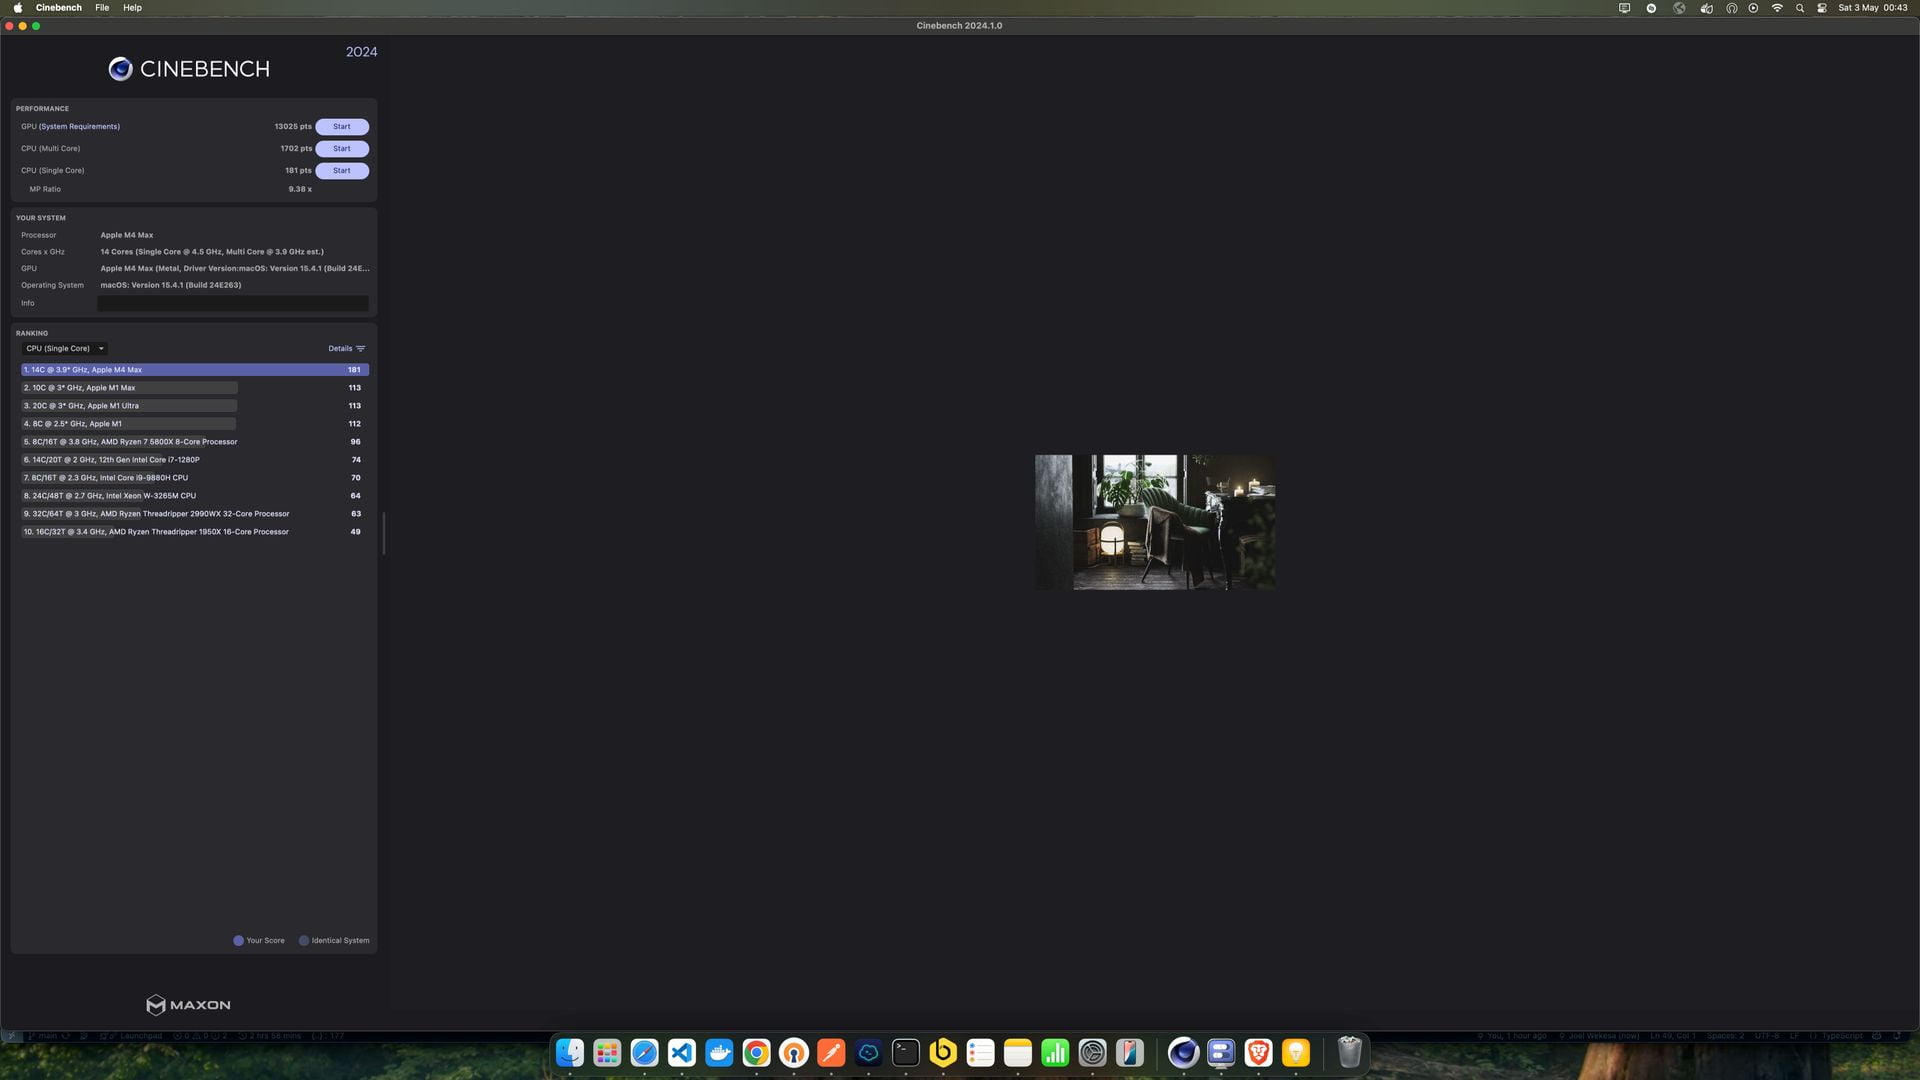Open the yellow lightbulb app in Dock
Image resolution: width=1920 pixels, height=1080 pixels.
[x=1296, y=1053]
